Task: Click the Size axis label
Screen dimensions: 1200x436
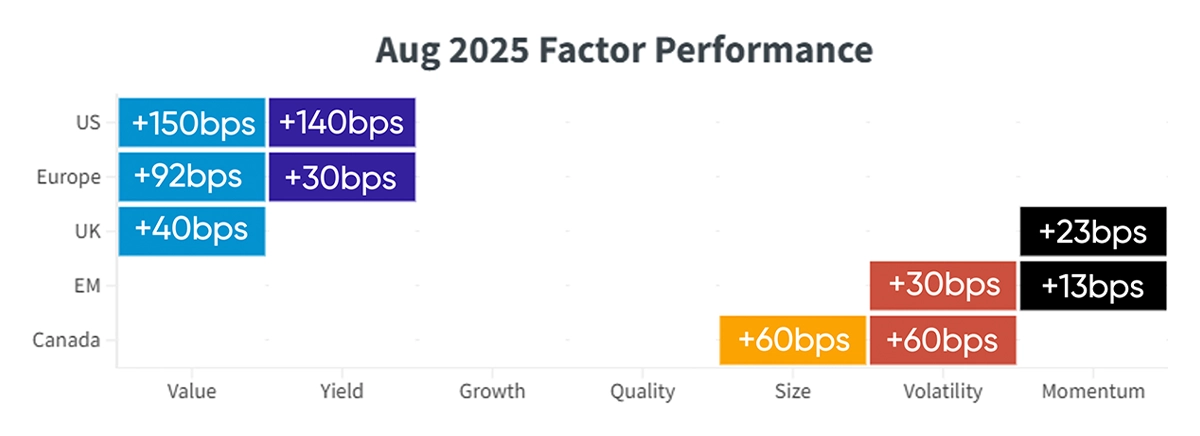Action: (x=793, y=391)
